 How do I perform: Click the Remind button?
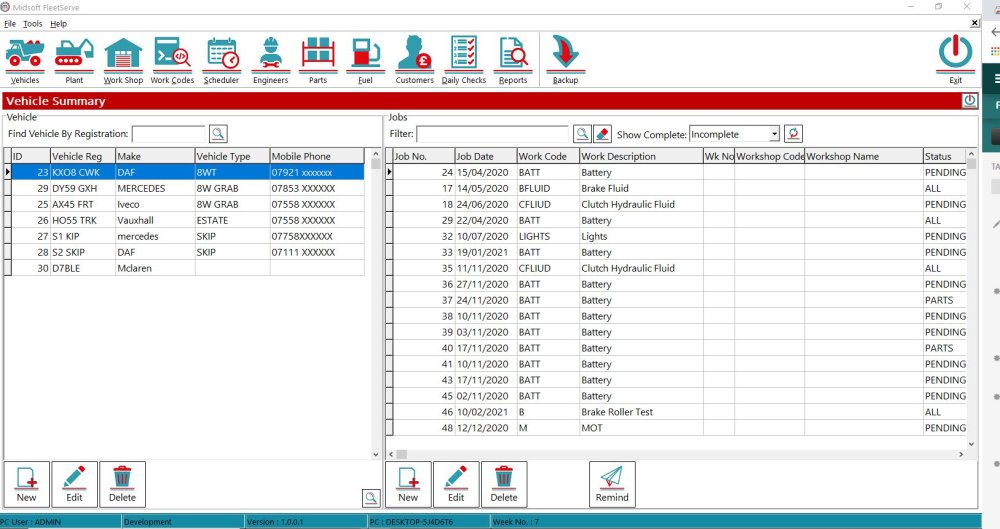click(x=612, y=484)
